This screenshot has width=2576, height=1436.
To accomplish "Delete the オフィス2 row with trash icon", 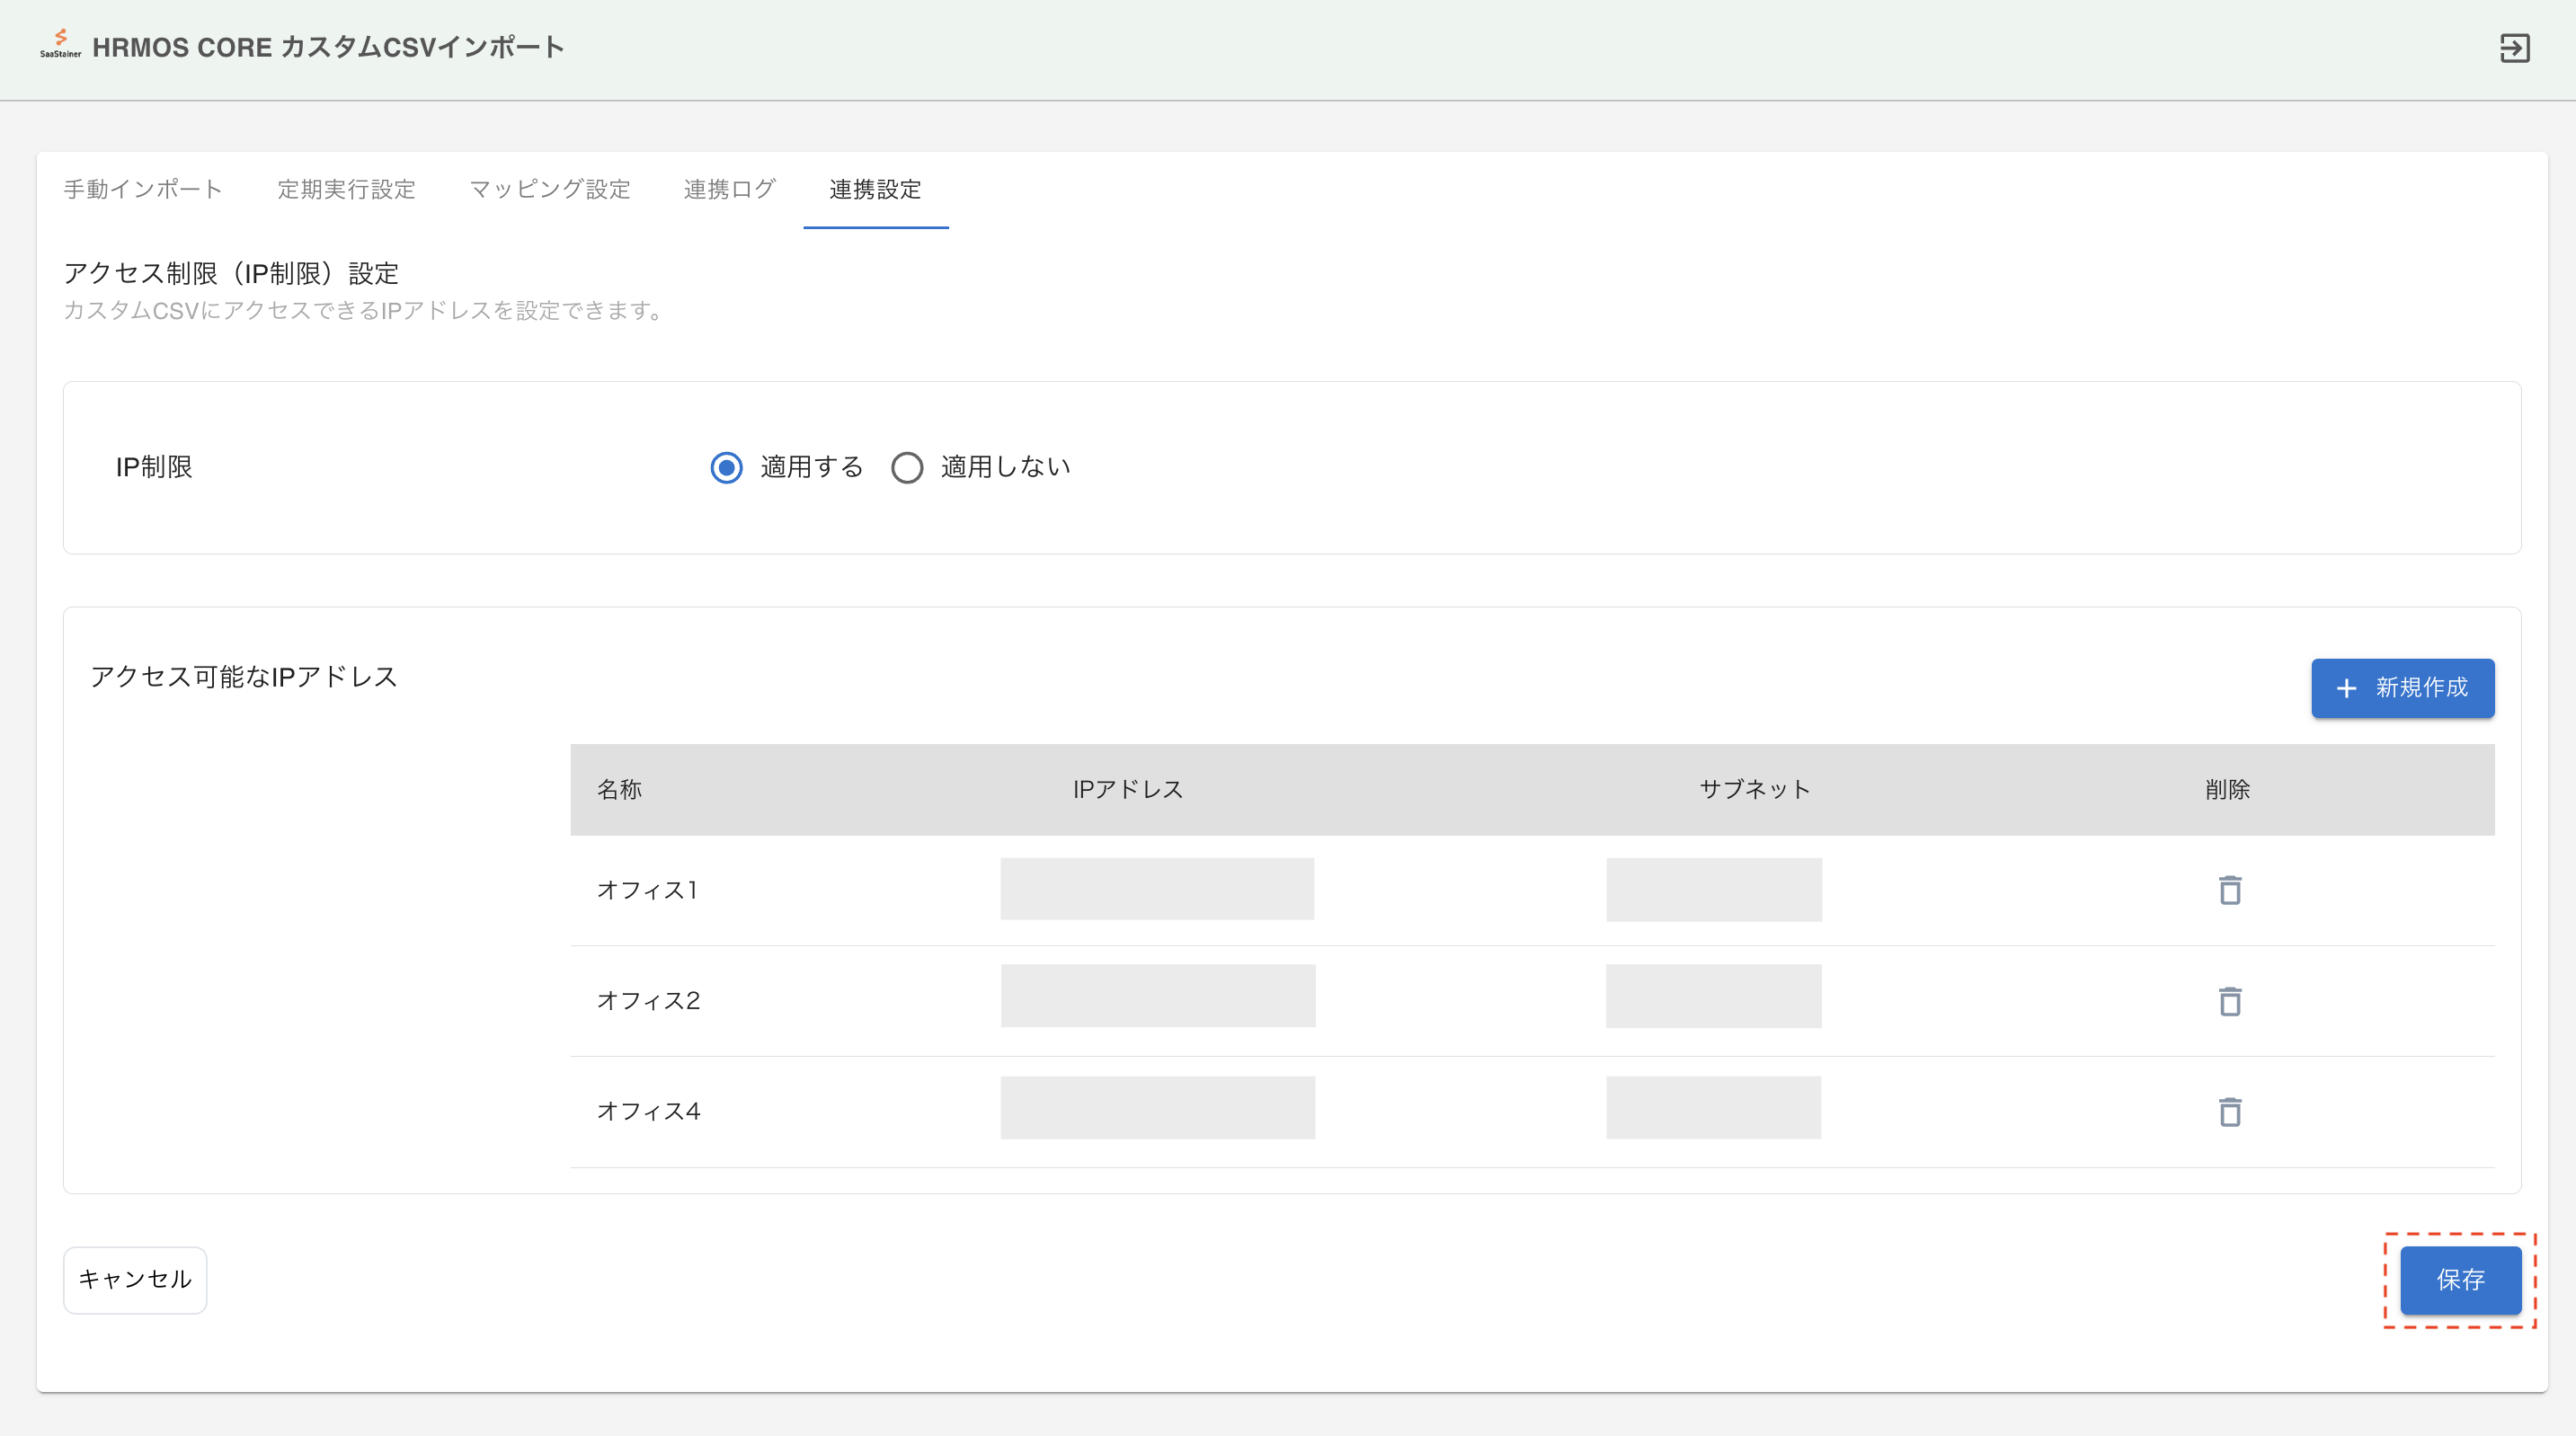I will coord(2229,1001).
